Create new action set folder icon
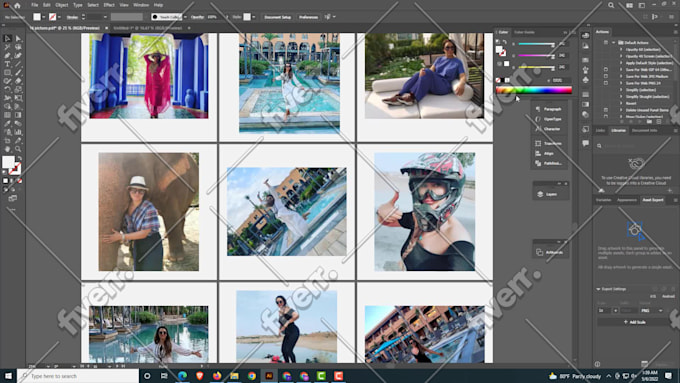Image resolution: width=680 pixels, height=383 pixels. point(649,122)
